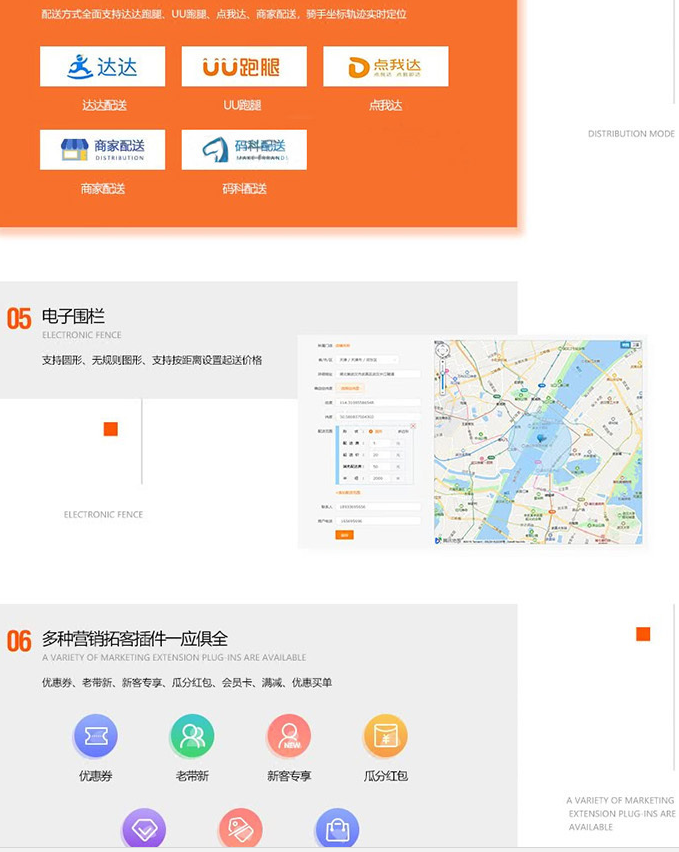
Task: Click the Tencent map logo at map corner
Action: (x=447, y=540)
